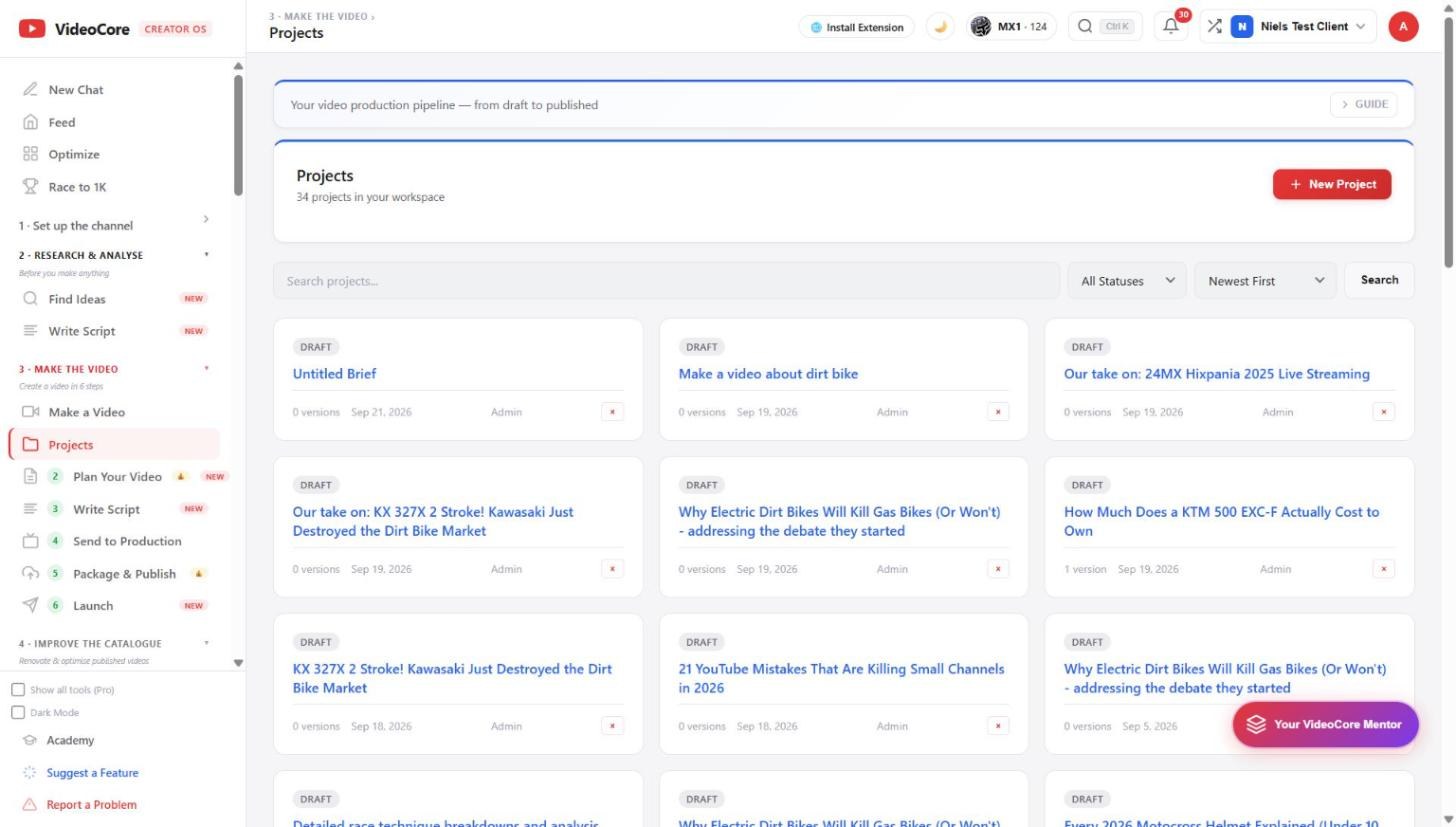
Task: Open 21 YouTube Mistakes project link
Action: [x=841, y=678]
